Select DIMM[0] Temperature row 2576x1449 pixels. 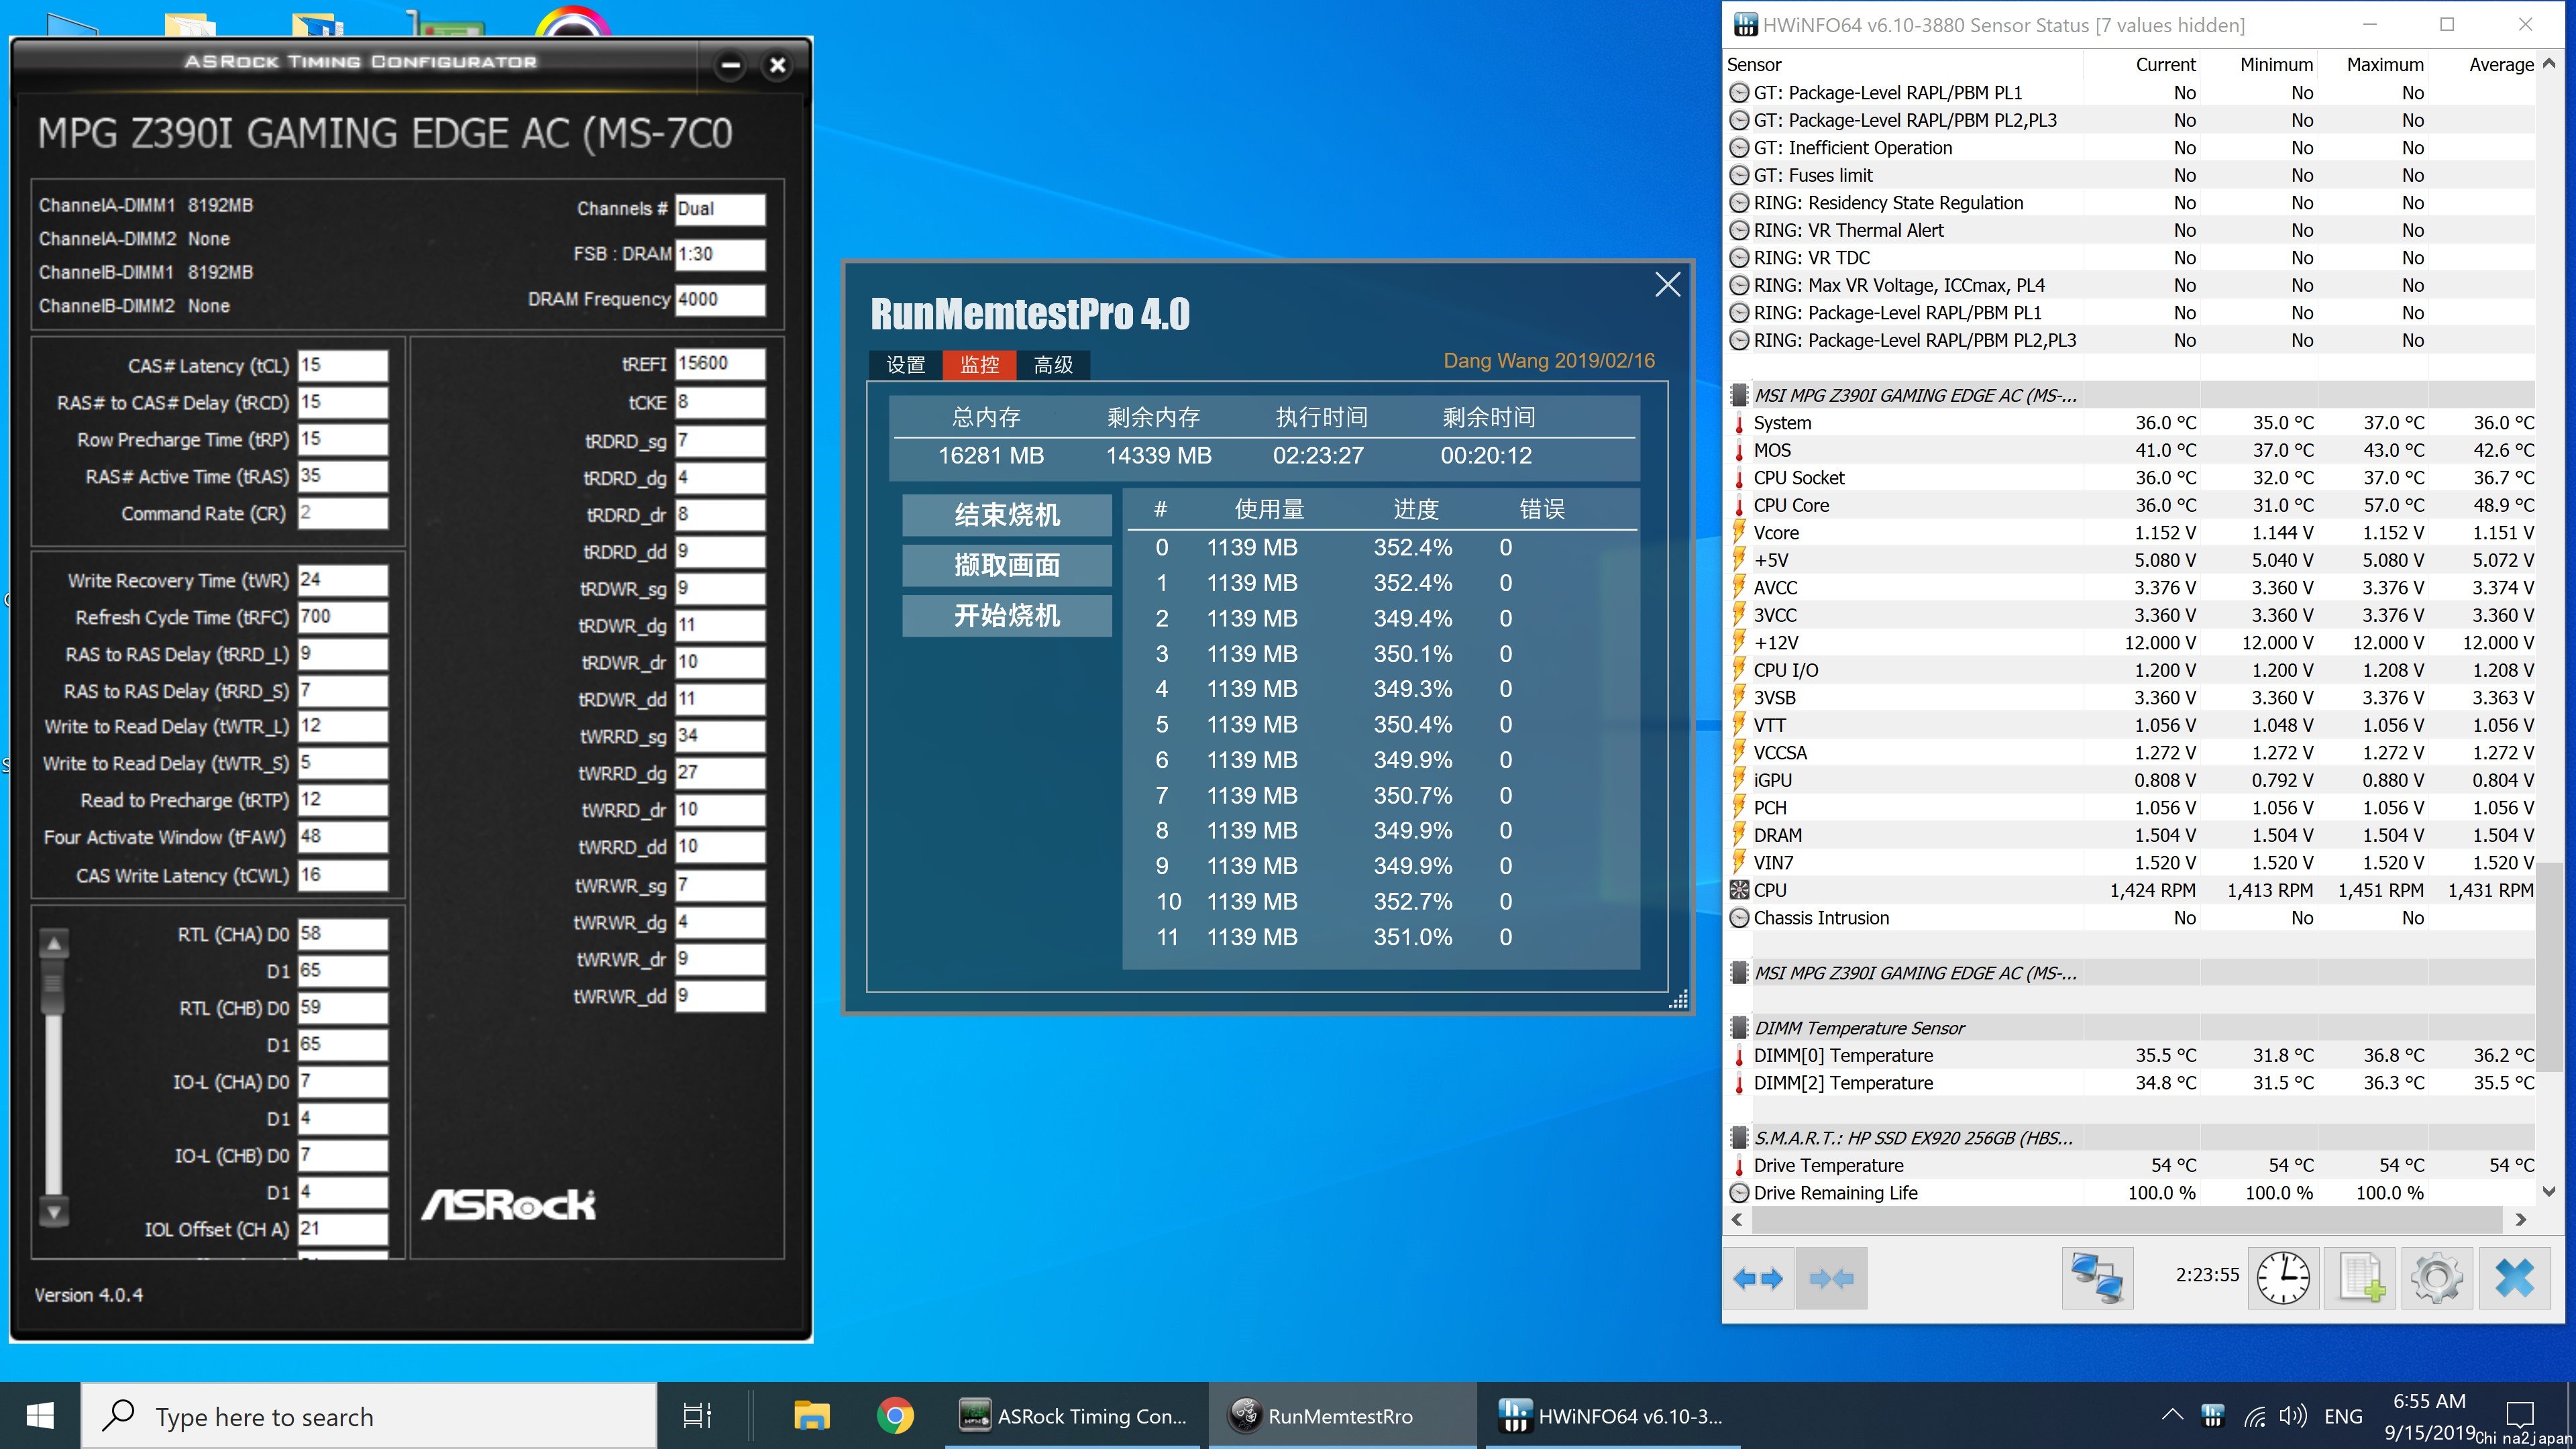pyautogui.click(x=2130, y=1055)
